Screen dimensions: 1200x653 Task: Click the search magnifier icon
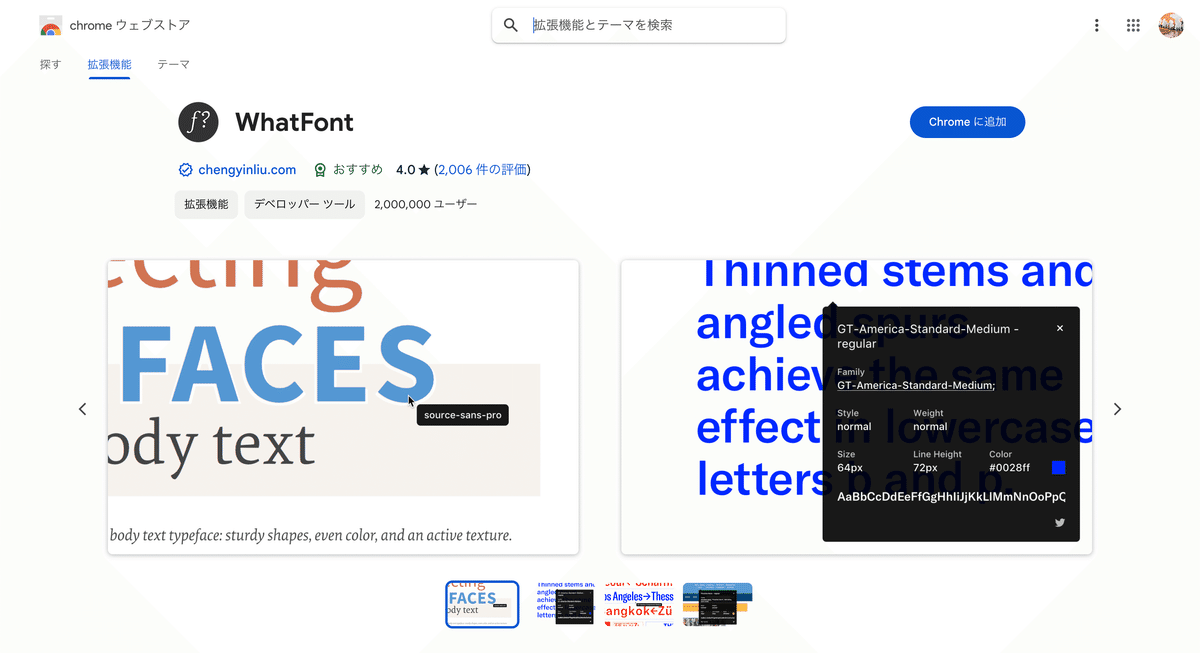[x=511, y=25]
